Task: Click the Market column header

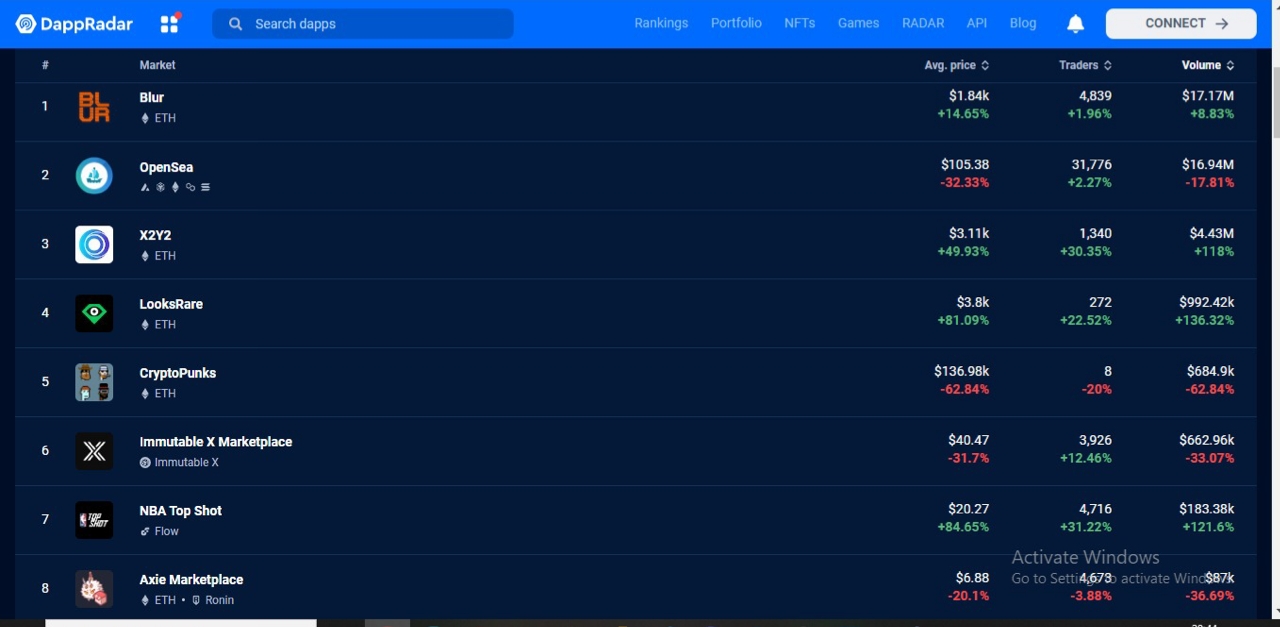Action: coord(157,65)
